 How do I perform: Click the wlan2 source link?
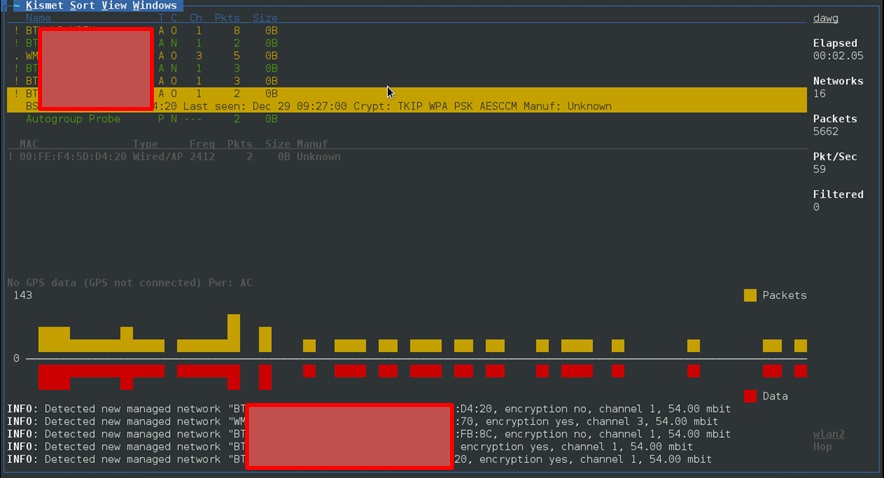tap(828, 434)
